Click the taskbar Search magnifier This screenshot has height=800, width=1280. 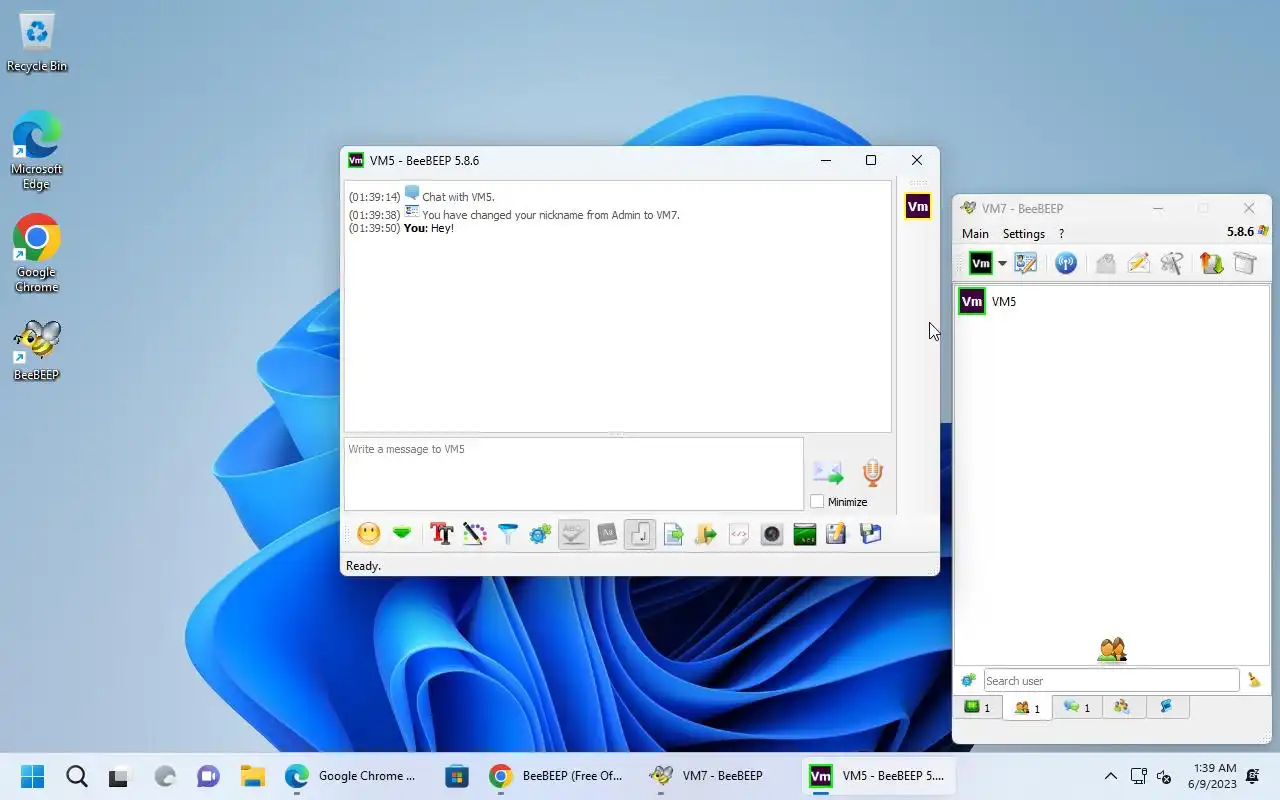click(77, 776)
